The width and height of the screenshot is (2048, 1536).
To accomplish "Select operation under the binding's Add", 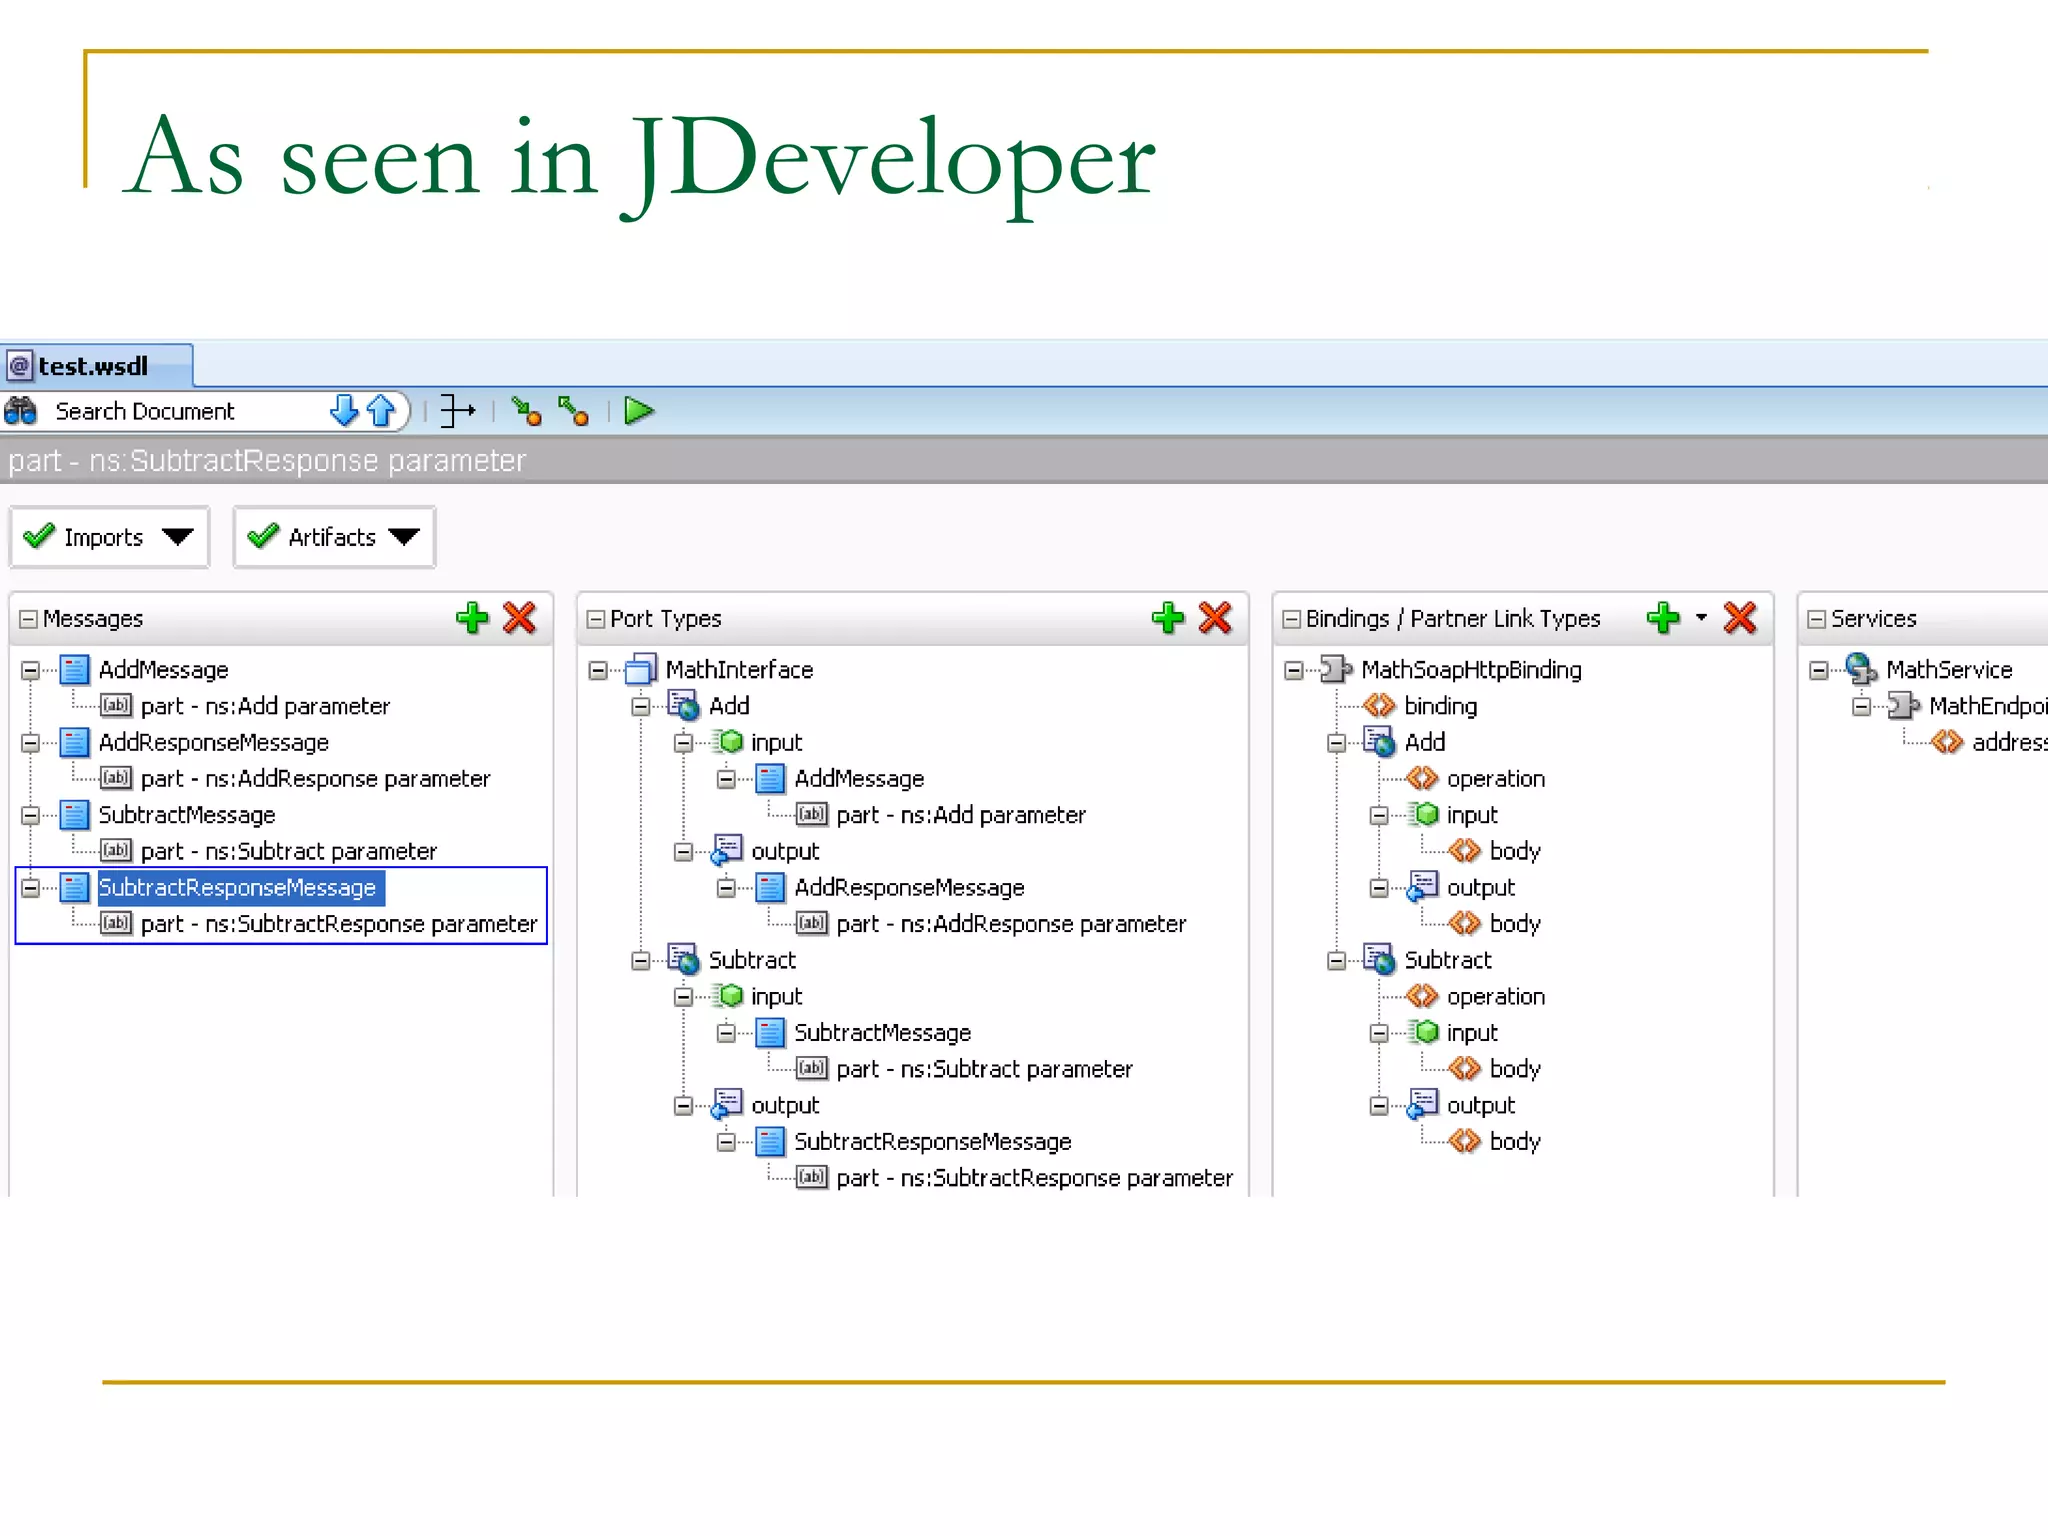I will tap(1495, 779).
